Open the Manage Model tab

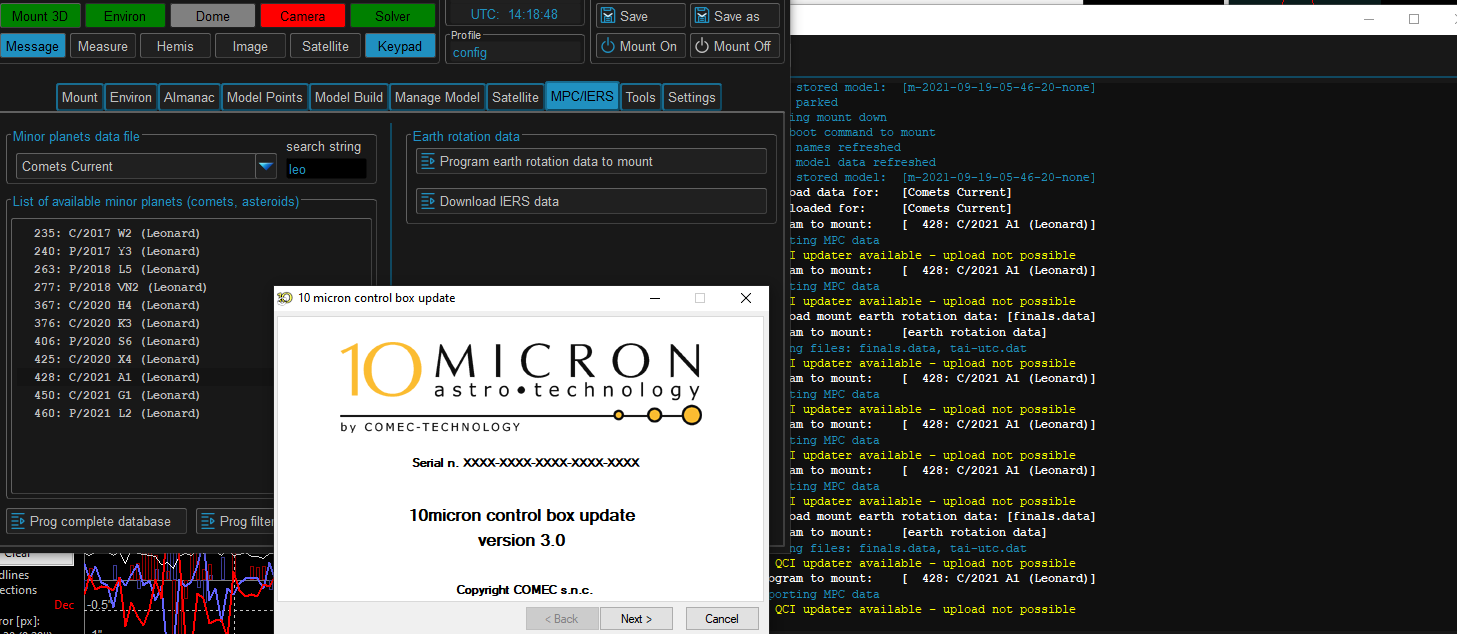tap(437, 97)
